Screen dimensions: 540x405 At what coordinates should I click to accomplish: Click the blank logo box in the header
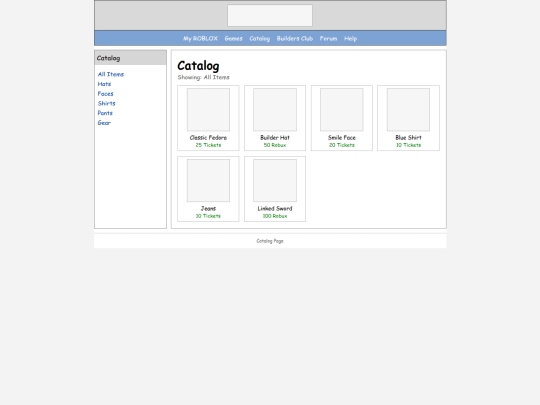[270, 15]
